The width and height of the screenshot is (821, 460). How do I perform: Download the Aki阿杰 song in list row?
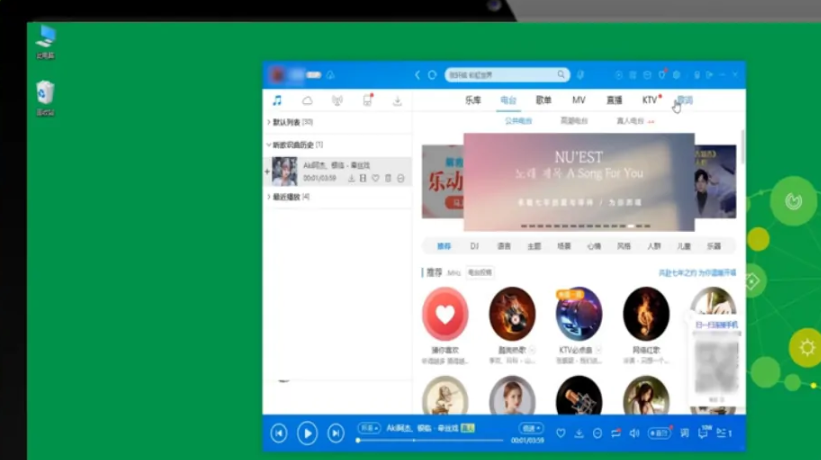click(x=351, y=178)
